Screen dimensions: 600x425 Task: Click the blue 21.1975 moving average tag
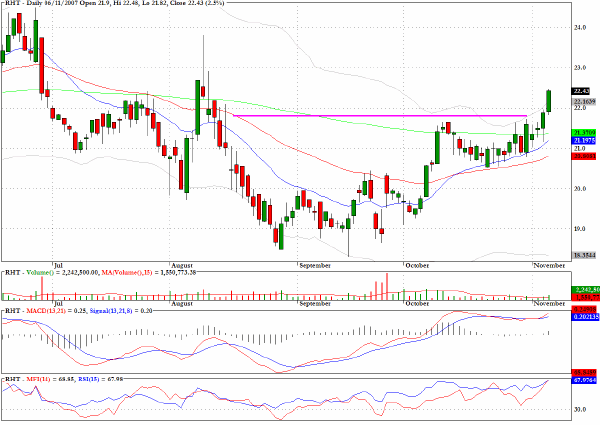tap(584, 140)
